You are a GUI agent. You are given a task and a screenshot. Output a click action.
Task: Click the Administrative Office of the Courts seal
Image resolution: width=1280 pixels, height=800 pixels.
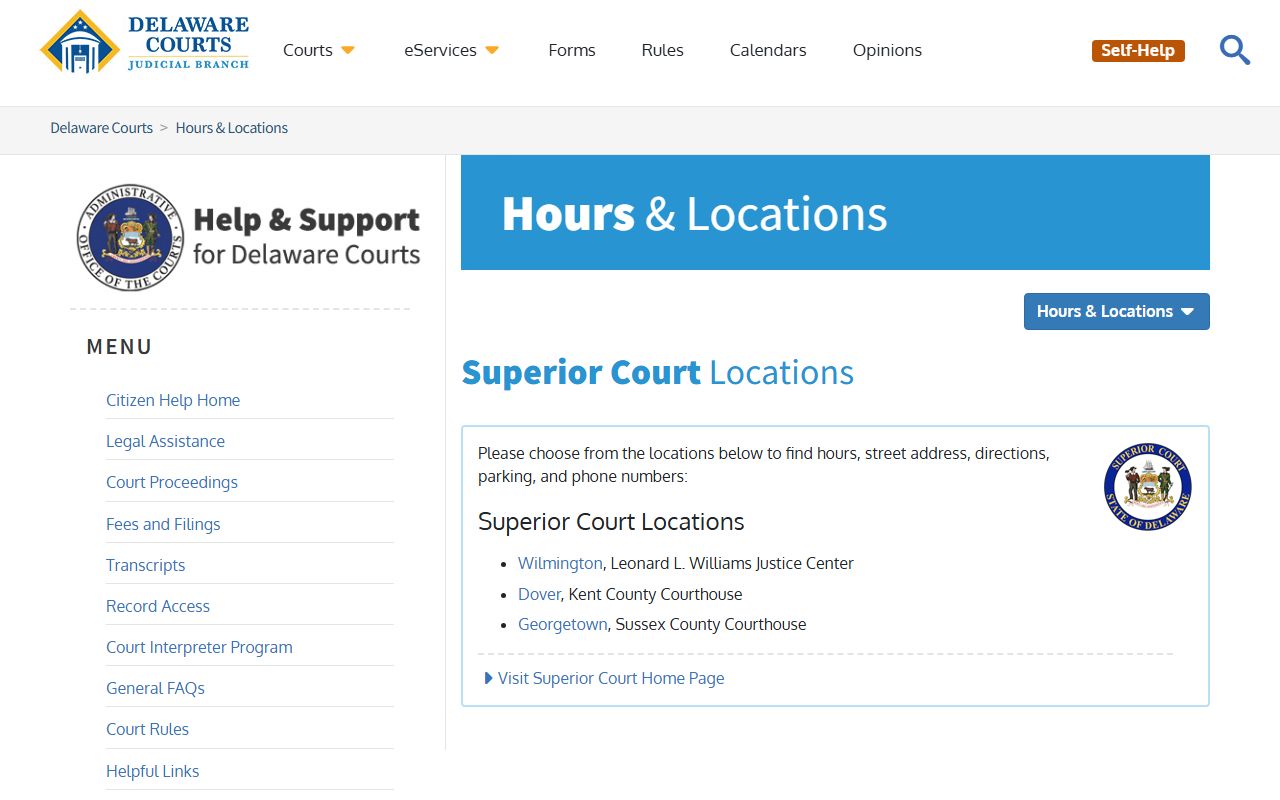click(x=130, y=237)
